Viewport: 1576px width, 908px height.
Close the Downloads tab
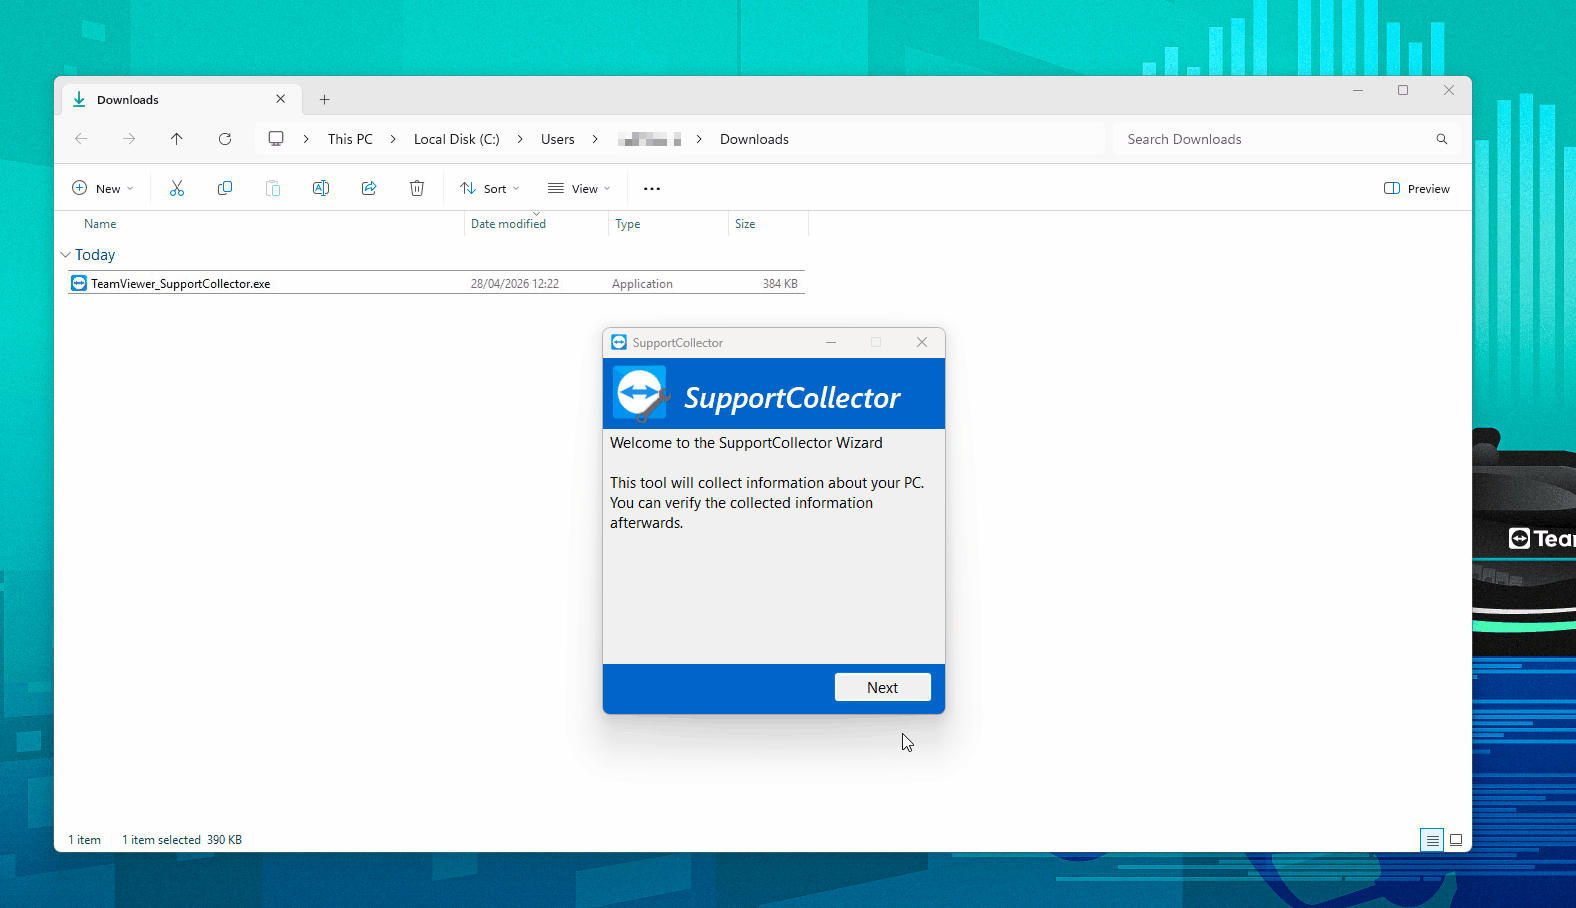281,99
